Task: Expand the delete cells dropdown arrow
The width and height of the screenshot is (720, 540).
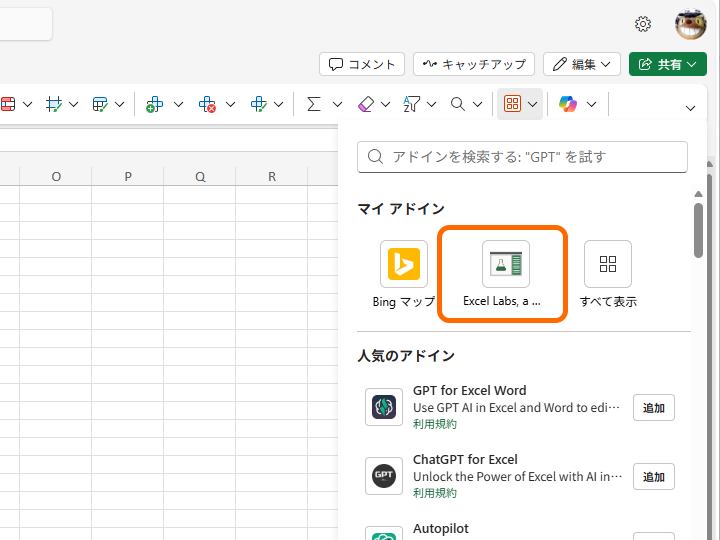Action: (231, 105)
